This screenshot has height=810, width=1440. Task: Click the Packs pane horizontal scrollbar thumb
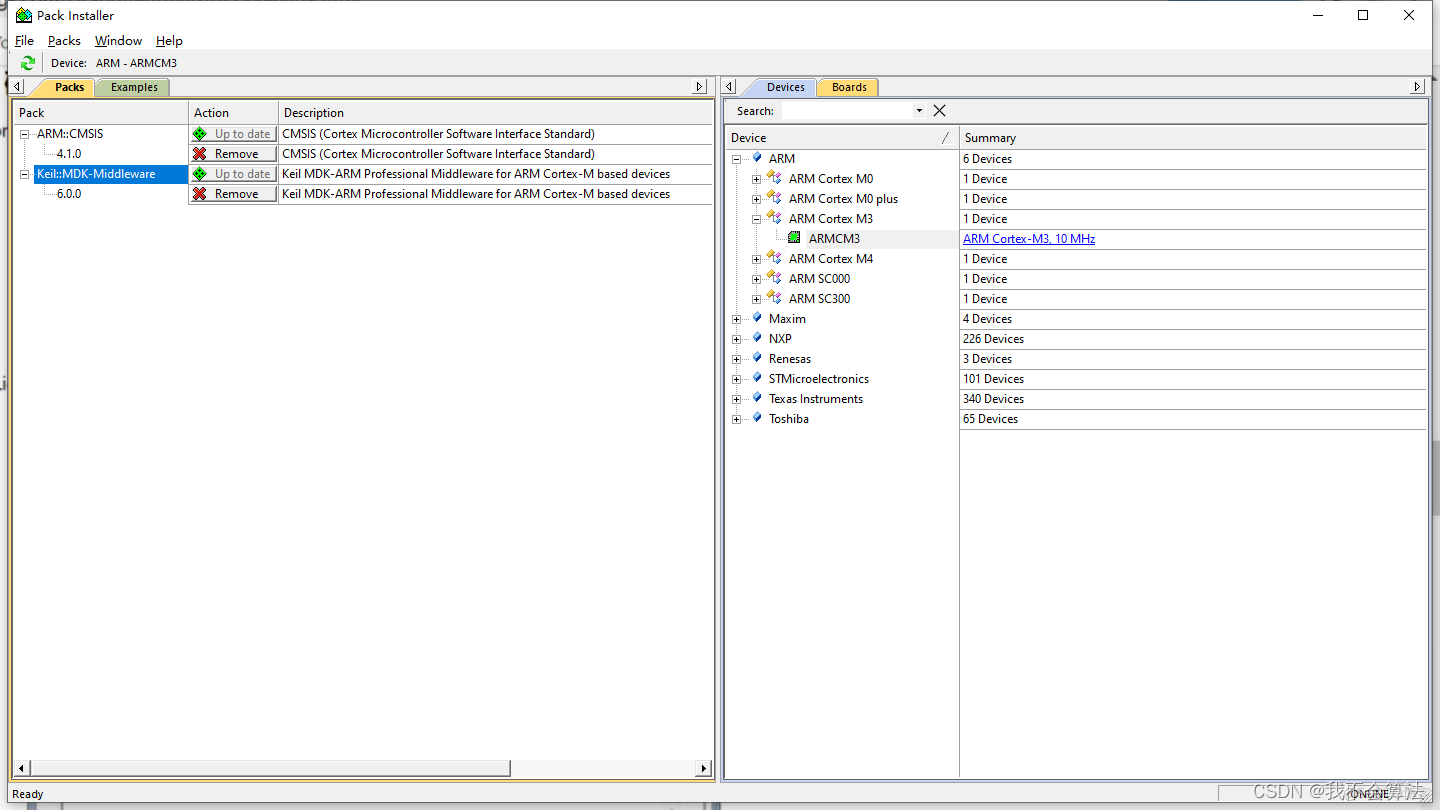pyautogui.click(x=271, y=768)
